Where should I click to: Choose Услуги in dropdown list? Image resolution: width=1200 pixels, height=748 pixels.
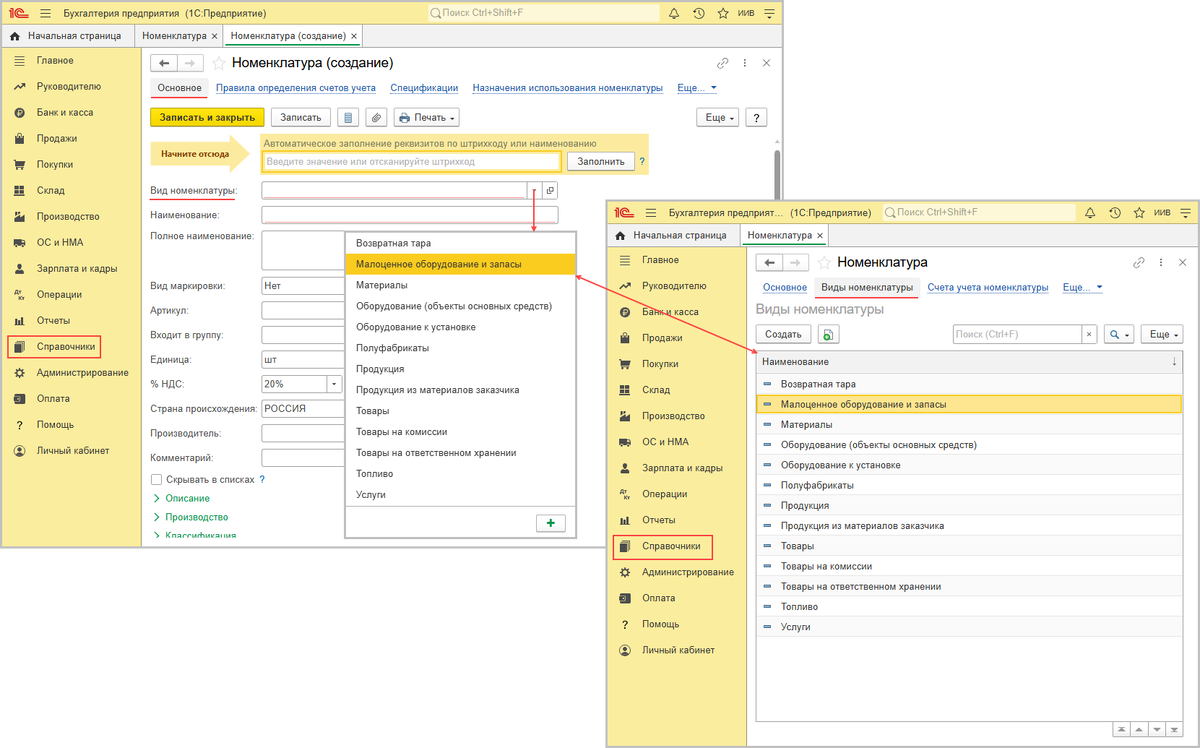point(461,495)
